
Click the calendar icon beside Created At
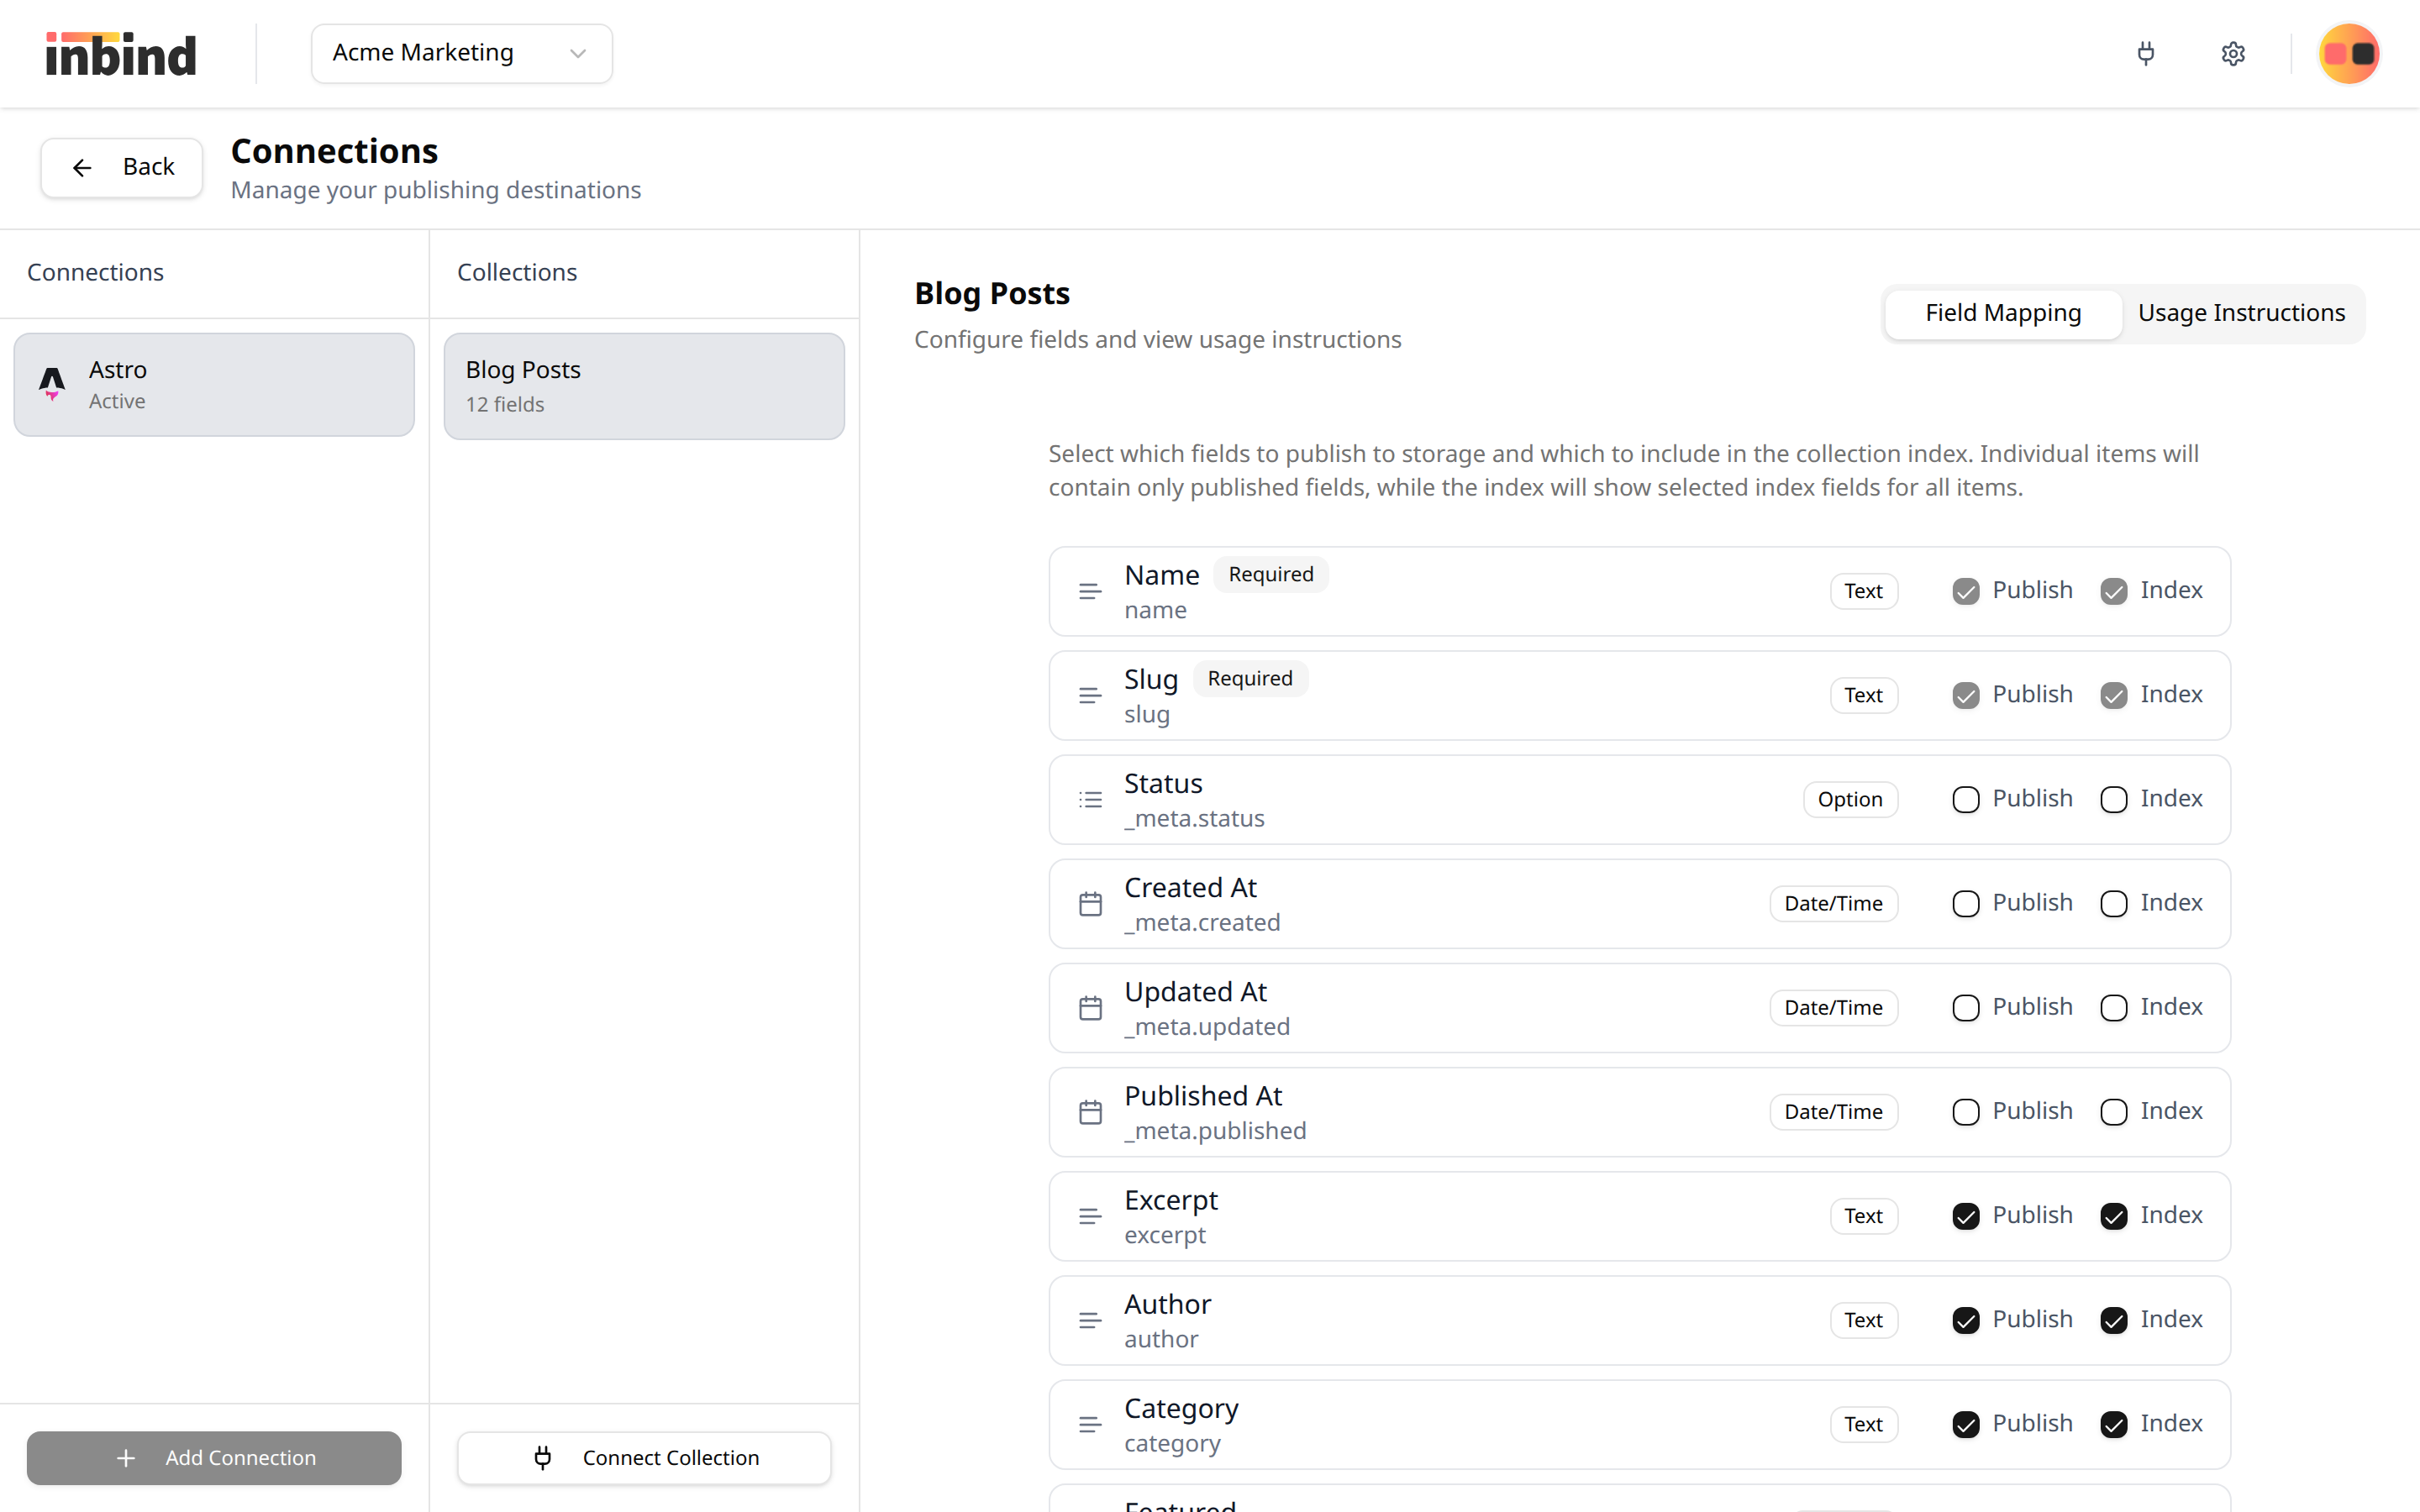(1090, 903)
